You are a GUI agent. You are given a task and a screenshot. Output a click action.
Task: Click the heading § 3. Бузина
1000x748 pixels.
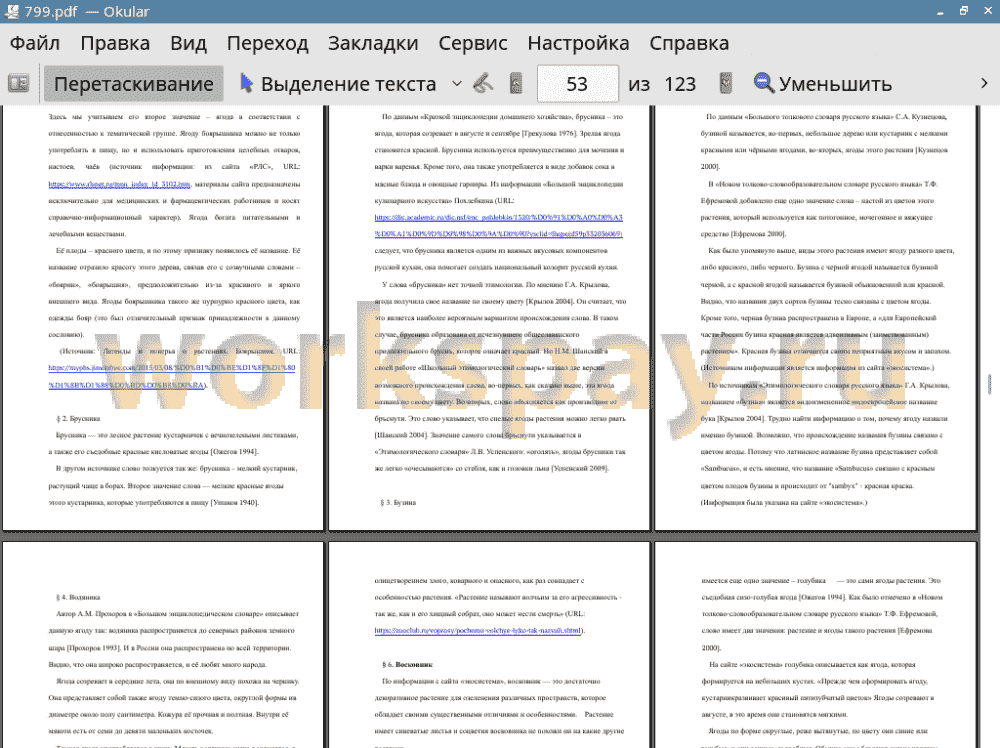(398, 502)
